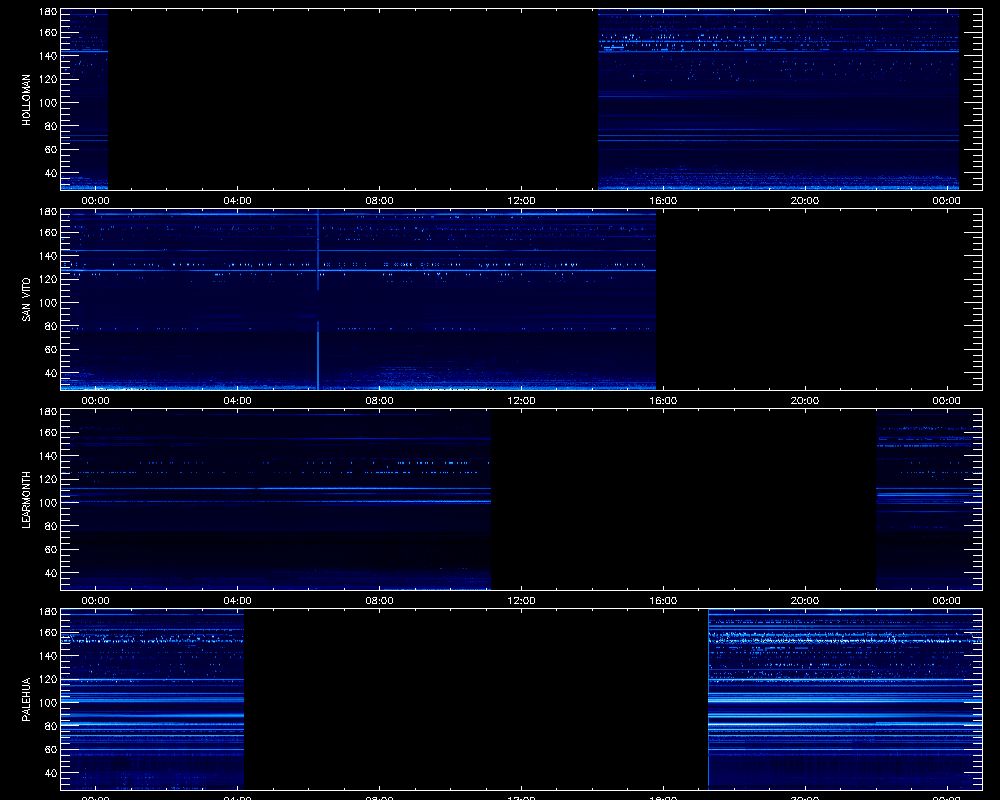Click the vertical burst line in San Vito spectrogram
Screen dimensions: 1000x800
(x=318, y=299)
